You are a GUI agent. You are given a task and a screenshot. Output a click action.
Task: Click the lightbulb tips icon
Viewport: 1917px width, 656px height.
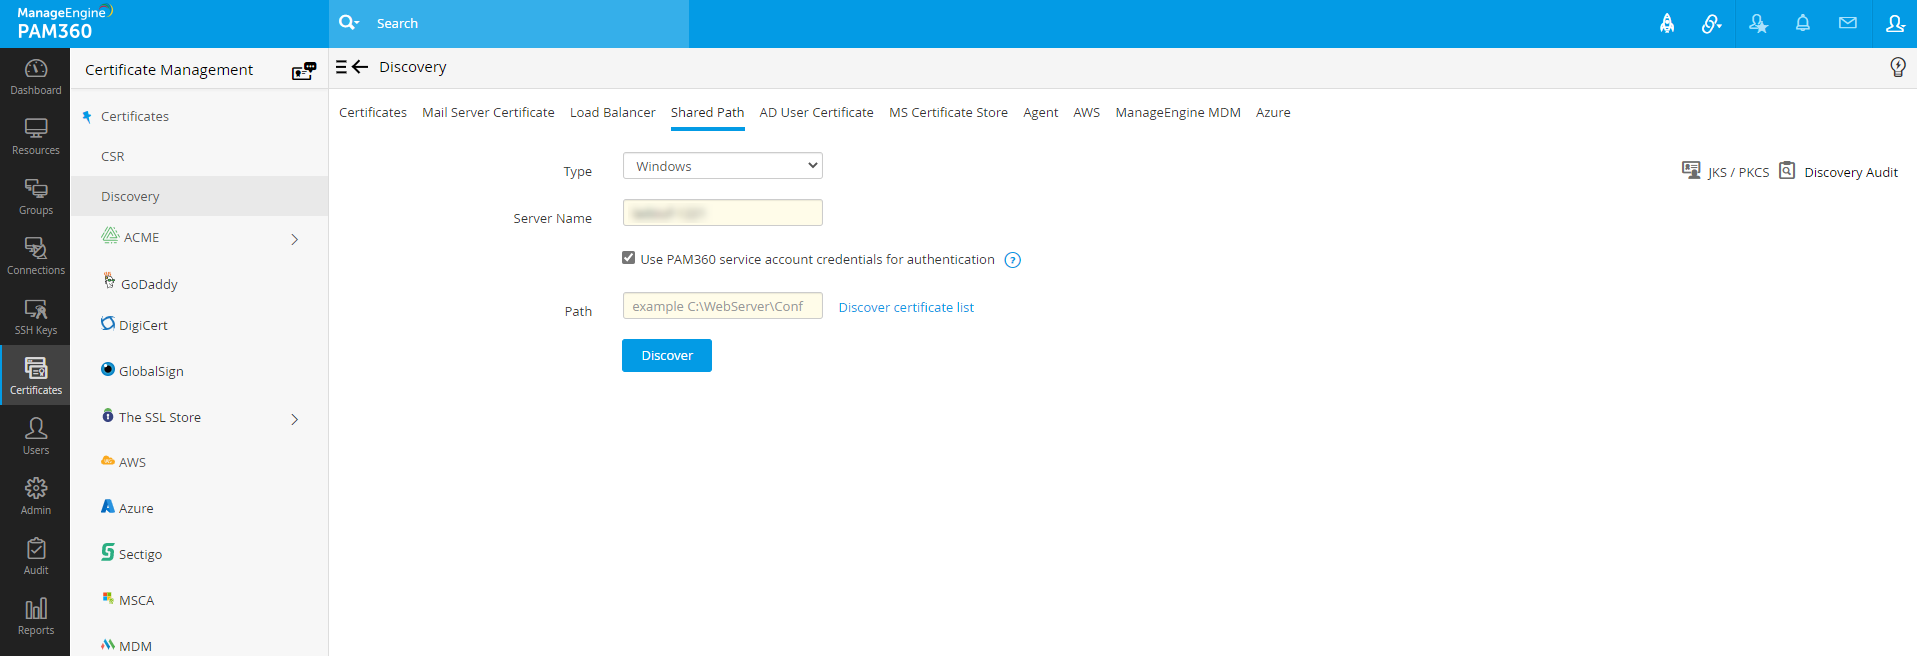[x=1897, y=67]
